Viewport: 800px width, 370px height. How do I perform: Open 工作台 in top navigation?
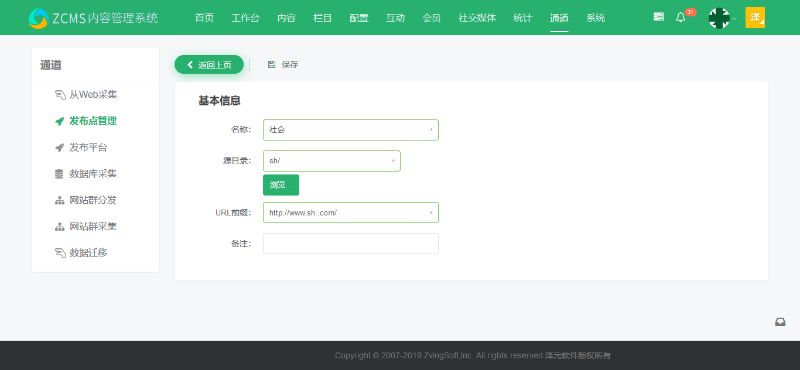[245, 18]
